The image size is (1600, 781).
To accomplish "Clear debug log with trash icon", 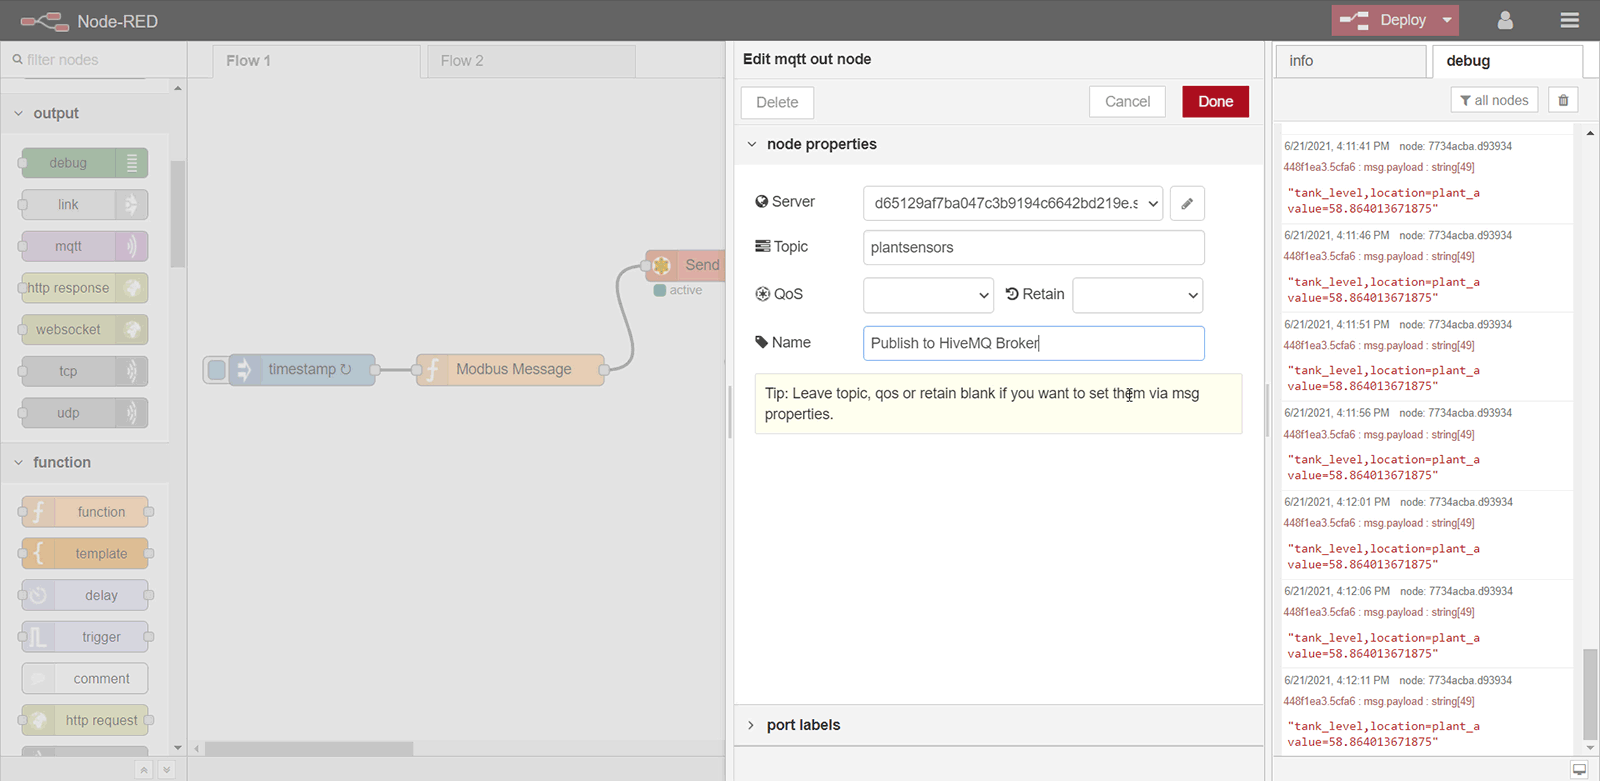I will tap(1563, 100).
